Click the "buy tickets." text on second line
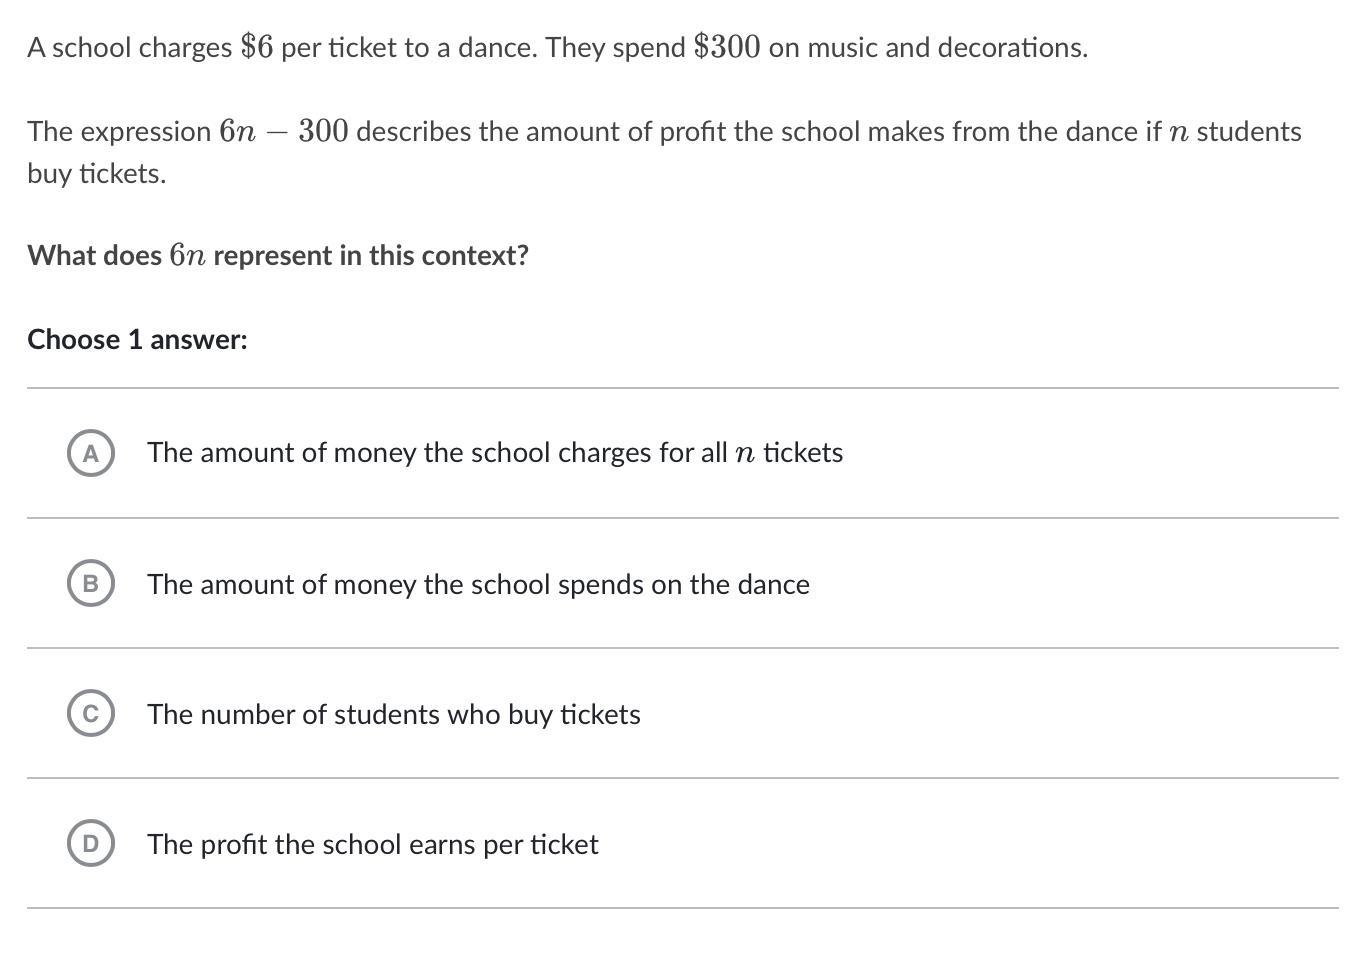The image size is (1356, 961). pyautogui.click(x=96, y=173)
